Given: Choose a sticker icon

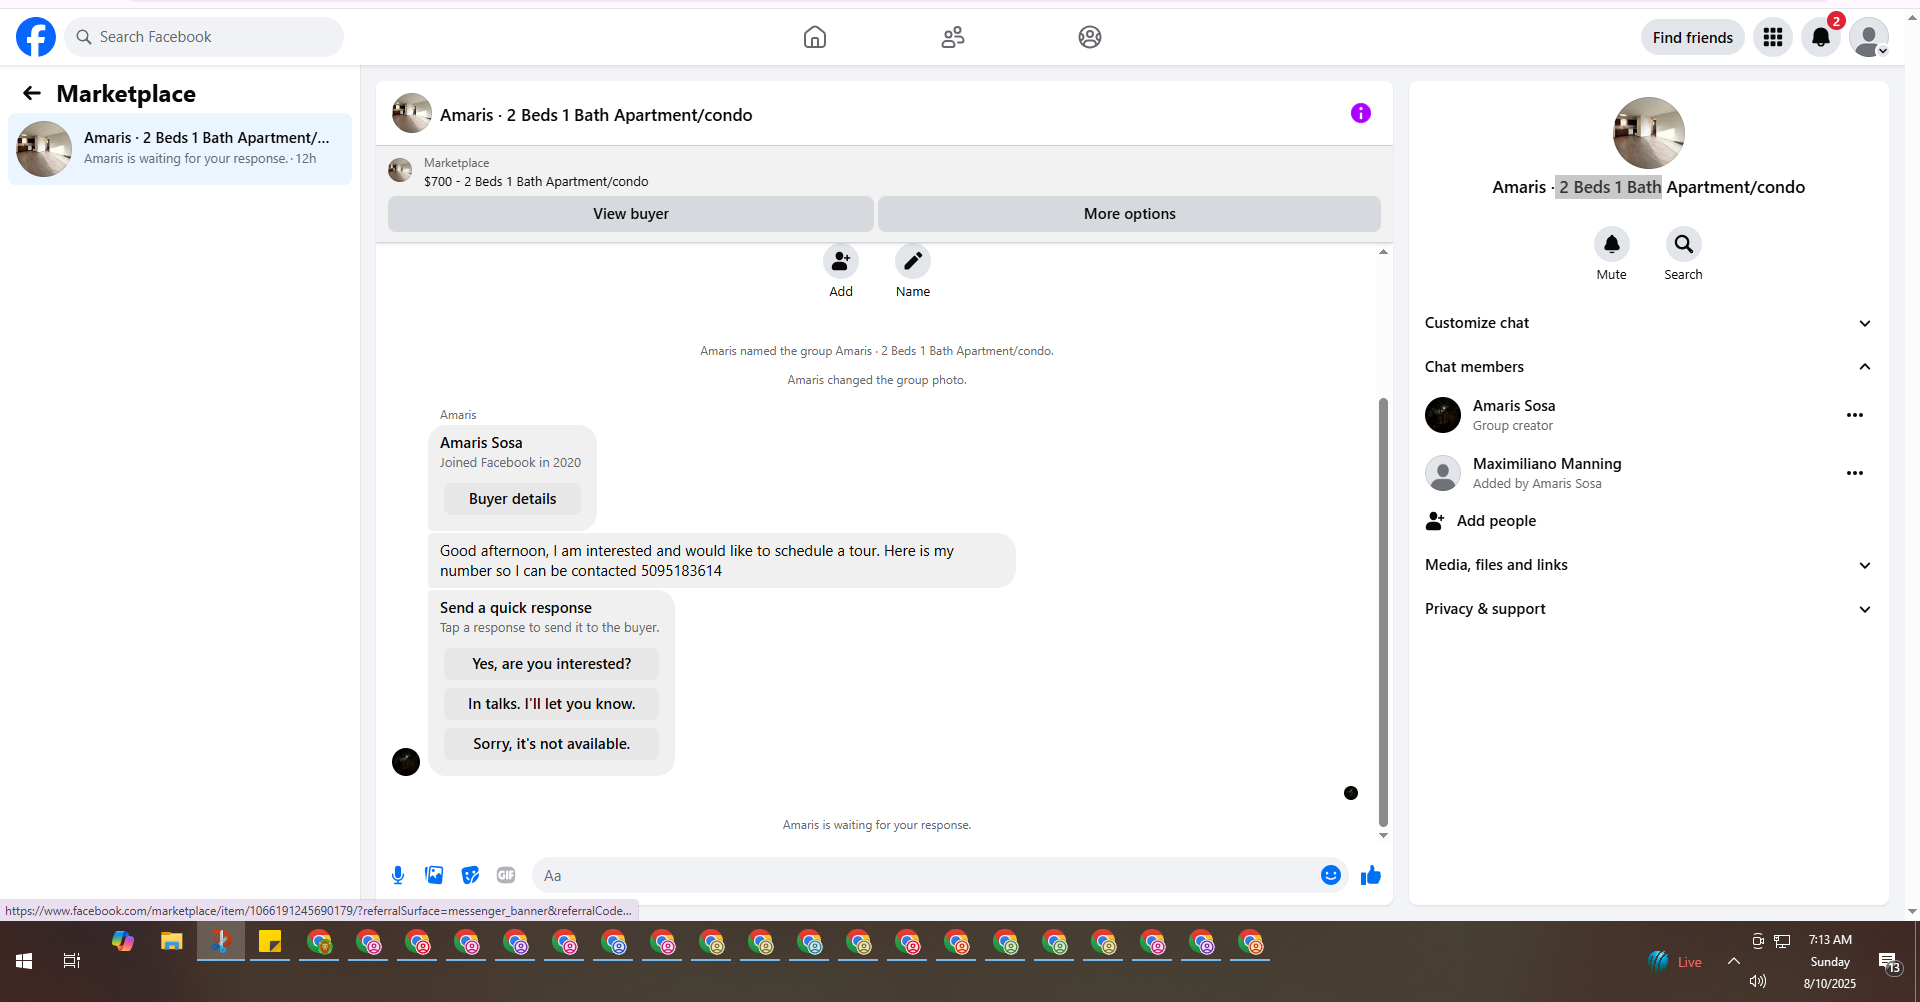Looking at the screenshot, I should pyautogui.click(x=470, y=875).
